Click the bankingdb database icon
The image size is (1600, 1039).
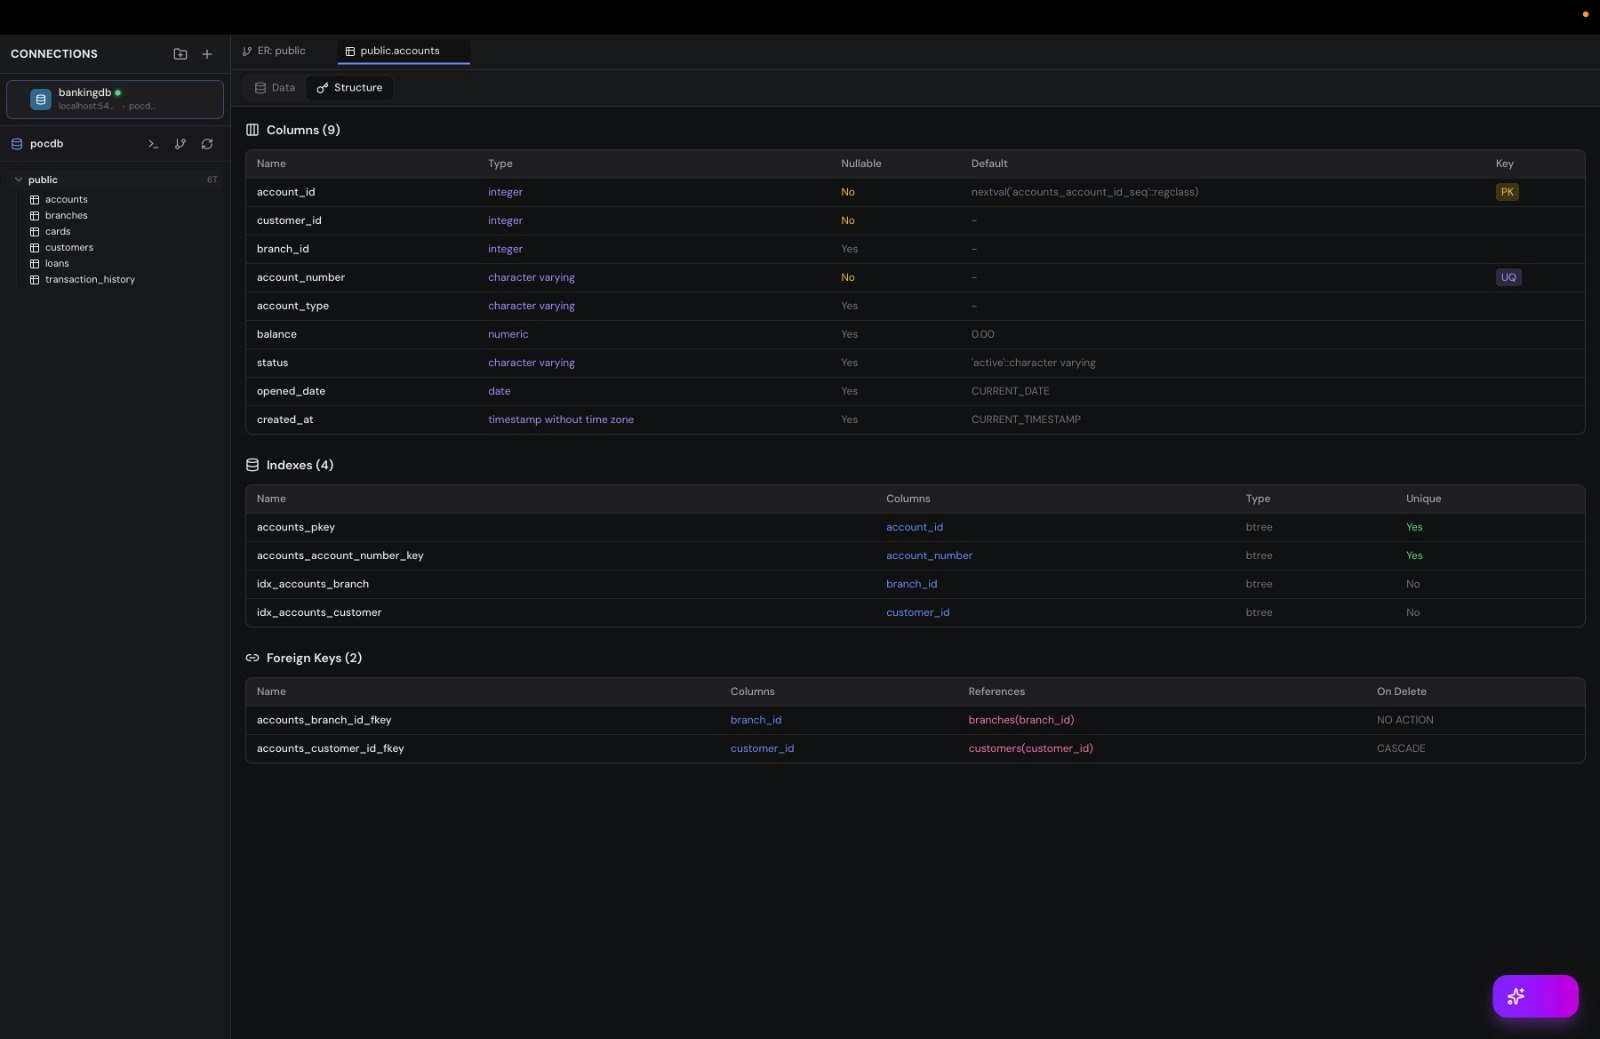tap(40, 99)
